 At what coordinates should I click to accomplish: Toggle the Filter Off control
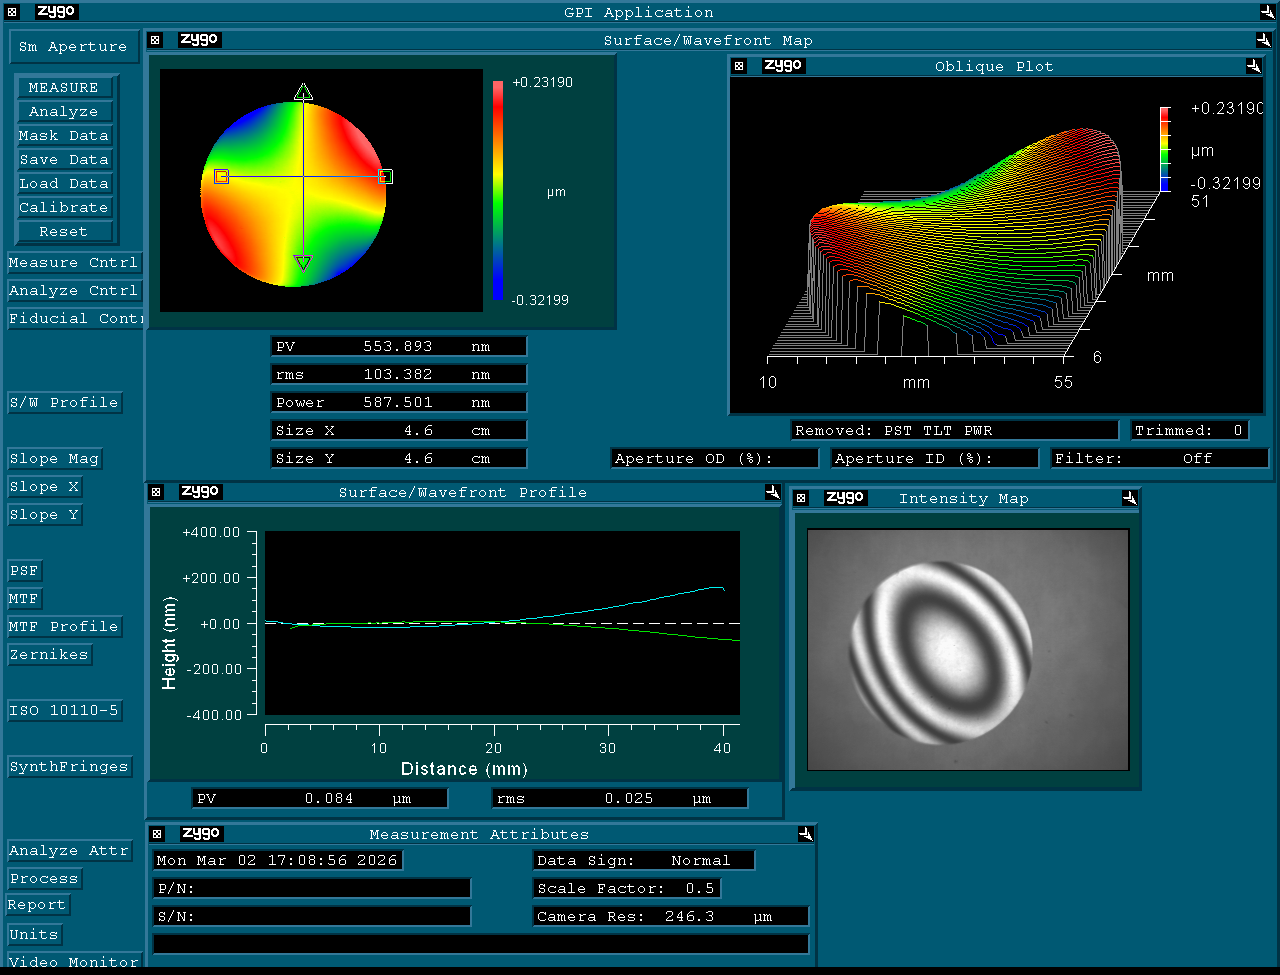click(1159, 458)
